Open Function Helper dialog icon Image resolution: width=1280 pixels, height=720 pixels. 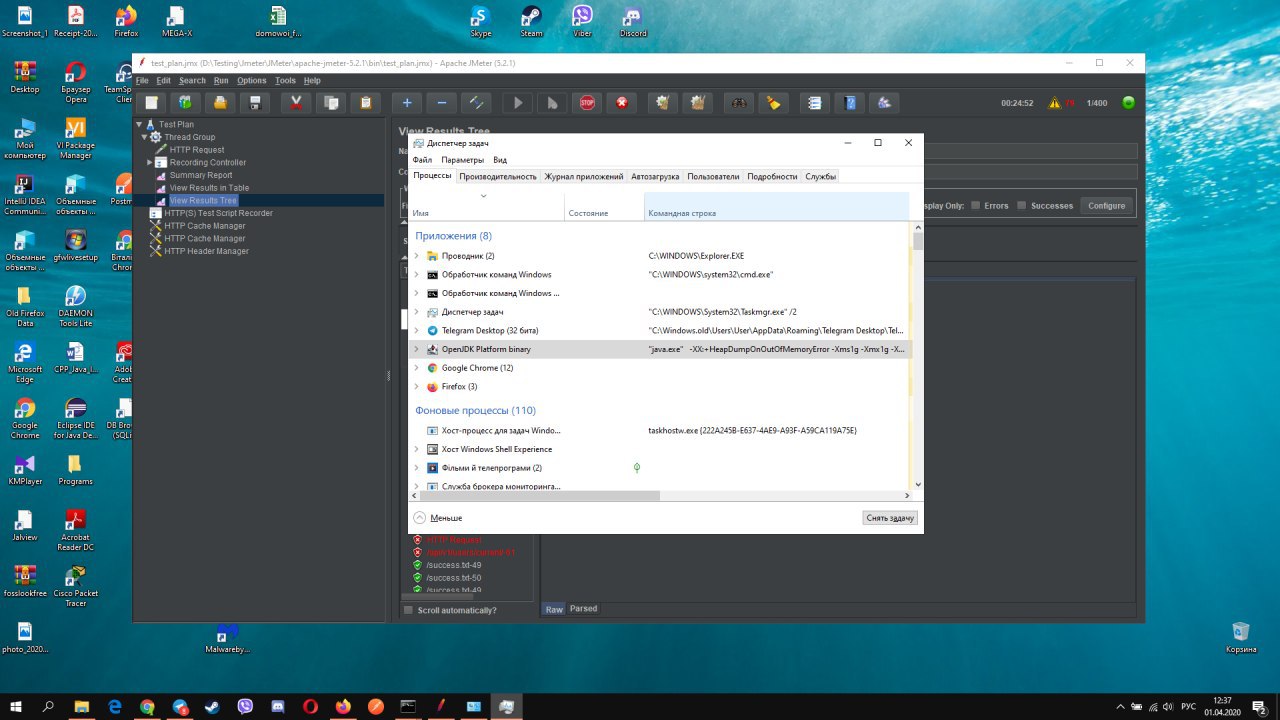pos(815,102)
